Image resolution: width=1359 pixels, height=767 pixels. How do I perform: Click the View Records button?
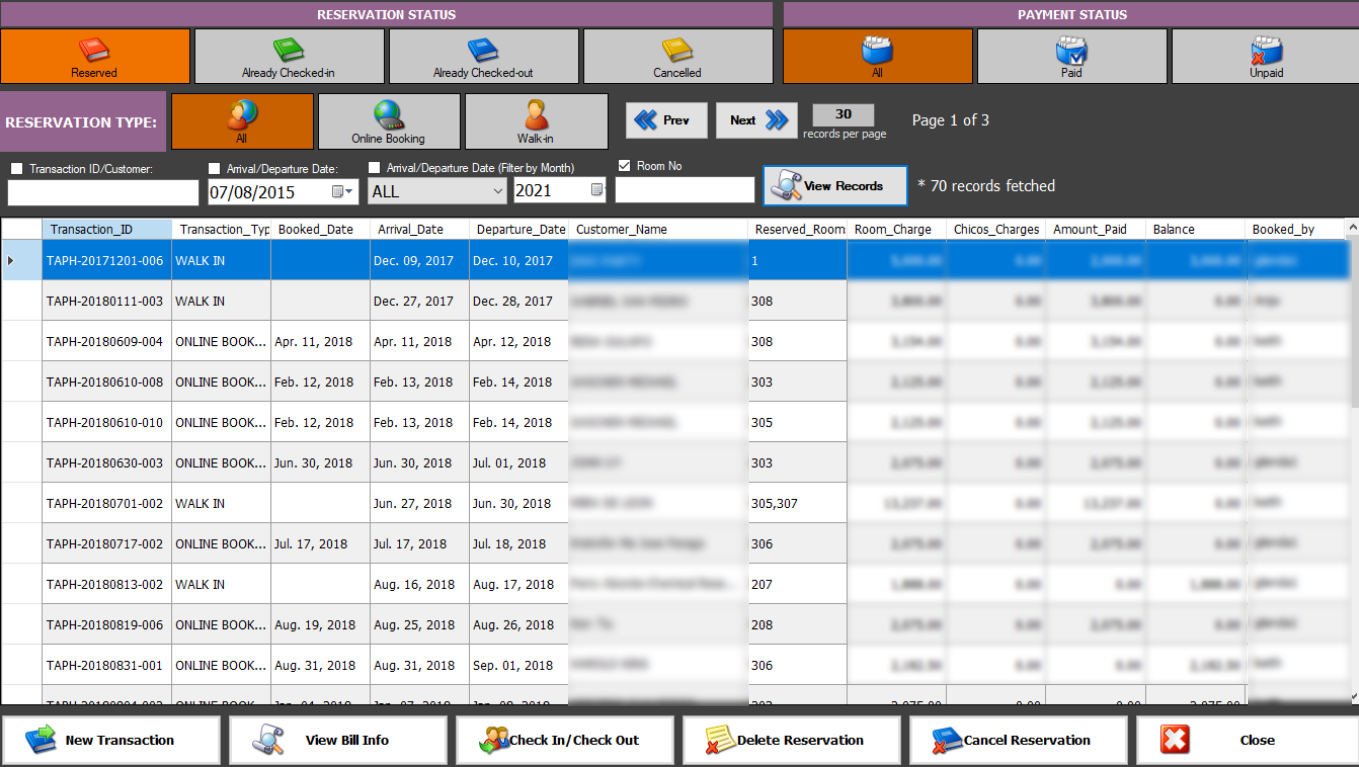835,186
